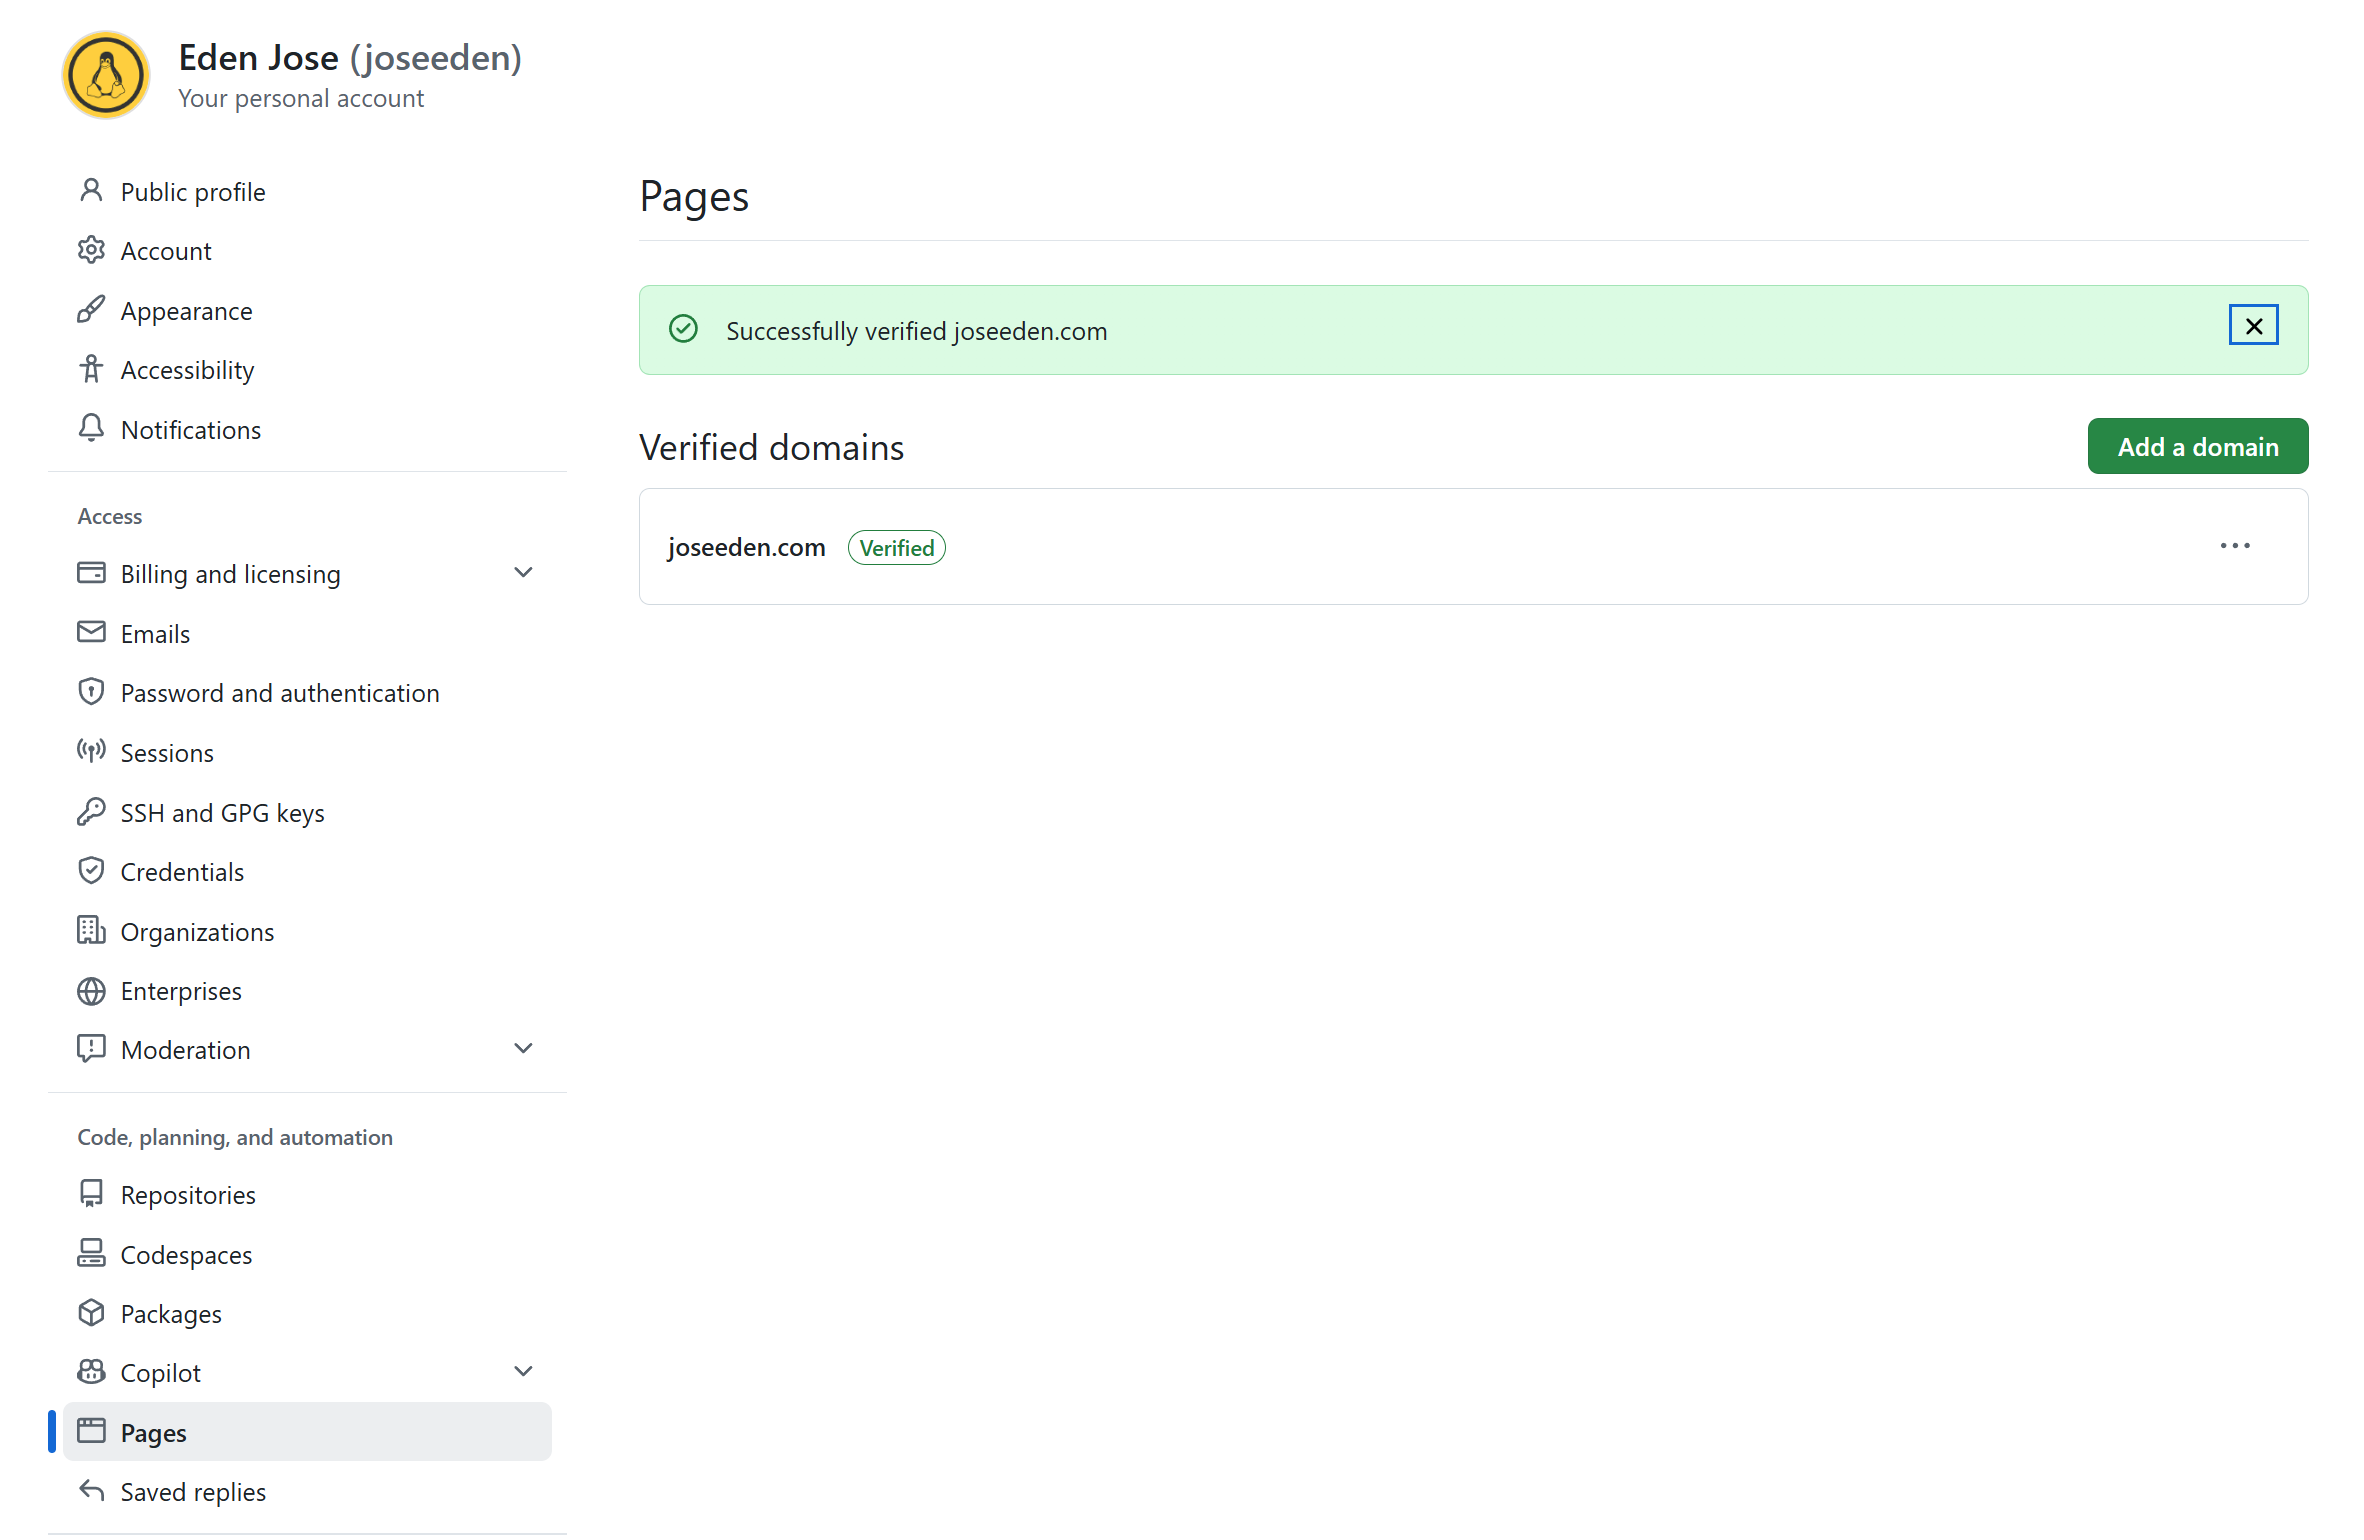Click the Packages cube icon
2364x1540 pixels.
point(91,1313)
